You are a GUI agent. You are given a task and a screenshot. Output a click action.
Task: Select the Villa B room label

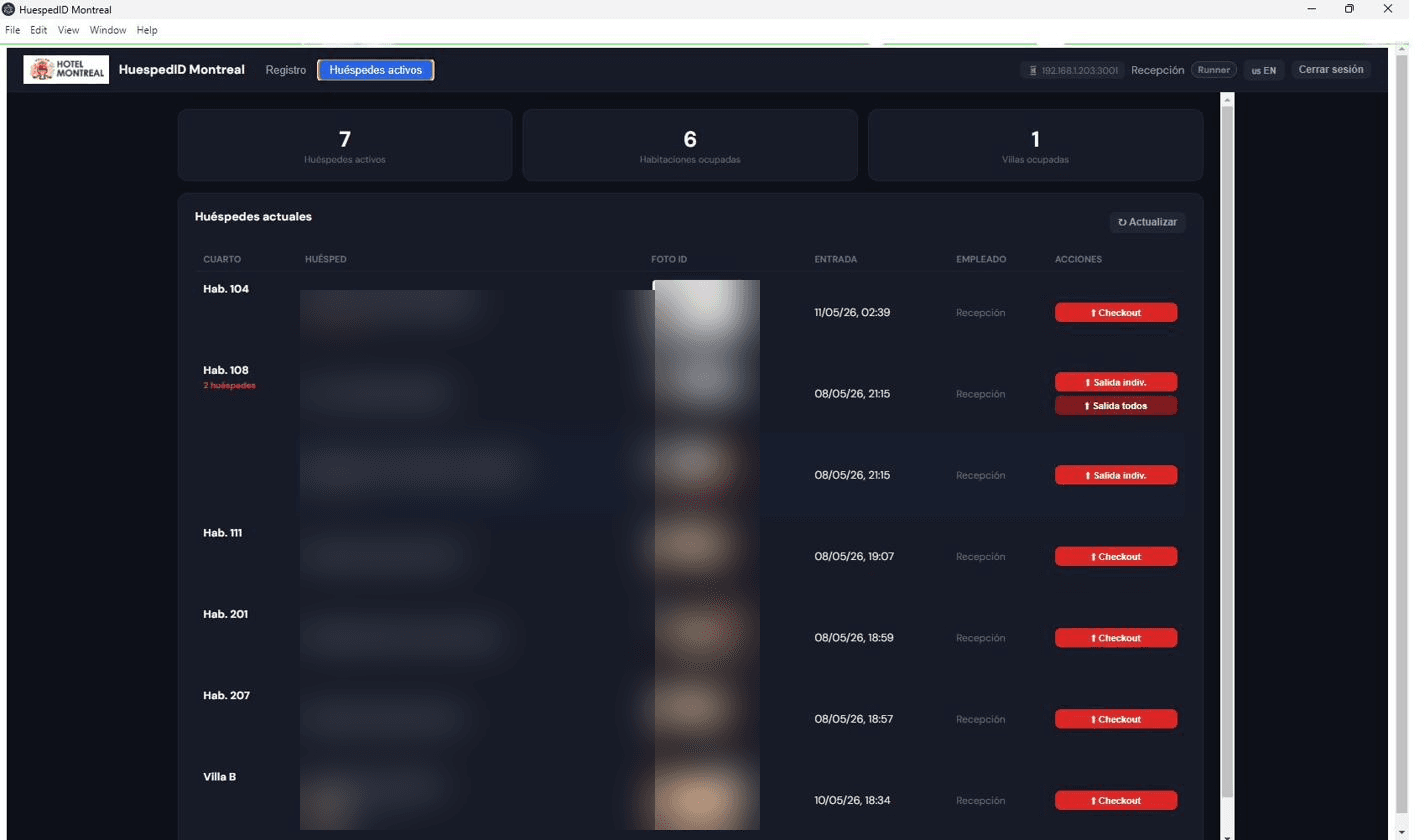click(x=219, y=777)
